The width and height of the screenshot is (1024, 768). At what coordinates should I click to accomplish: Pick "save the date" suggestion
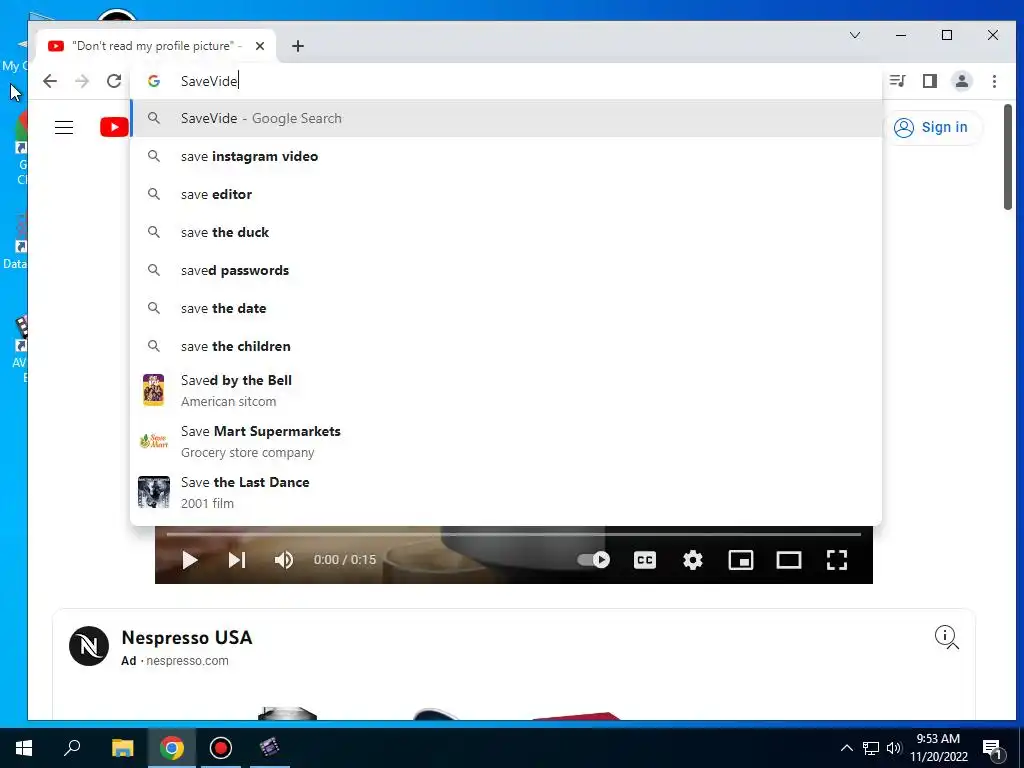[x=506, y=308]
